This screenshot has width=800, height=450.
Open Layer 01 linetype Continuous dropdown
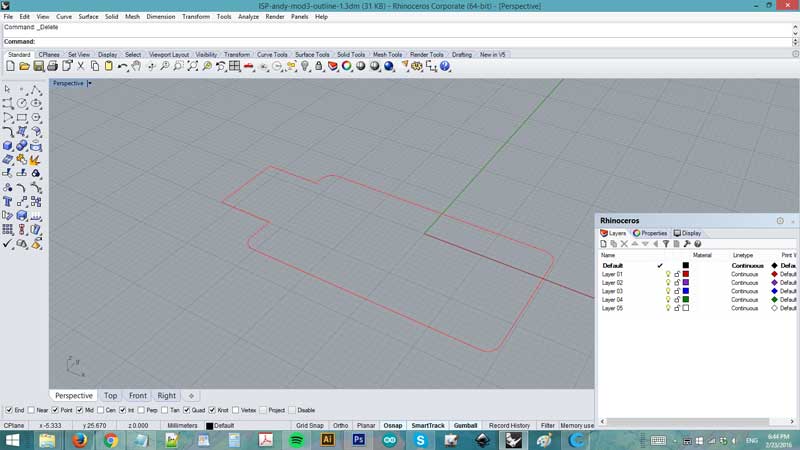(744, 274)
